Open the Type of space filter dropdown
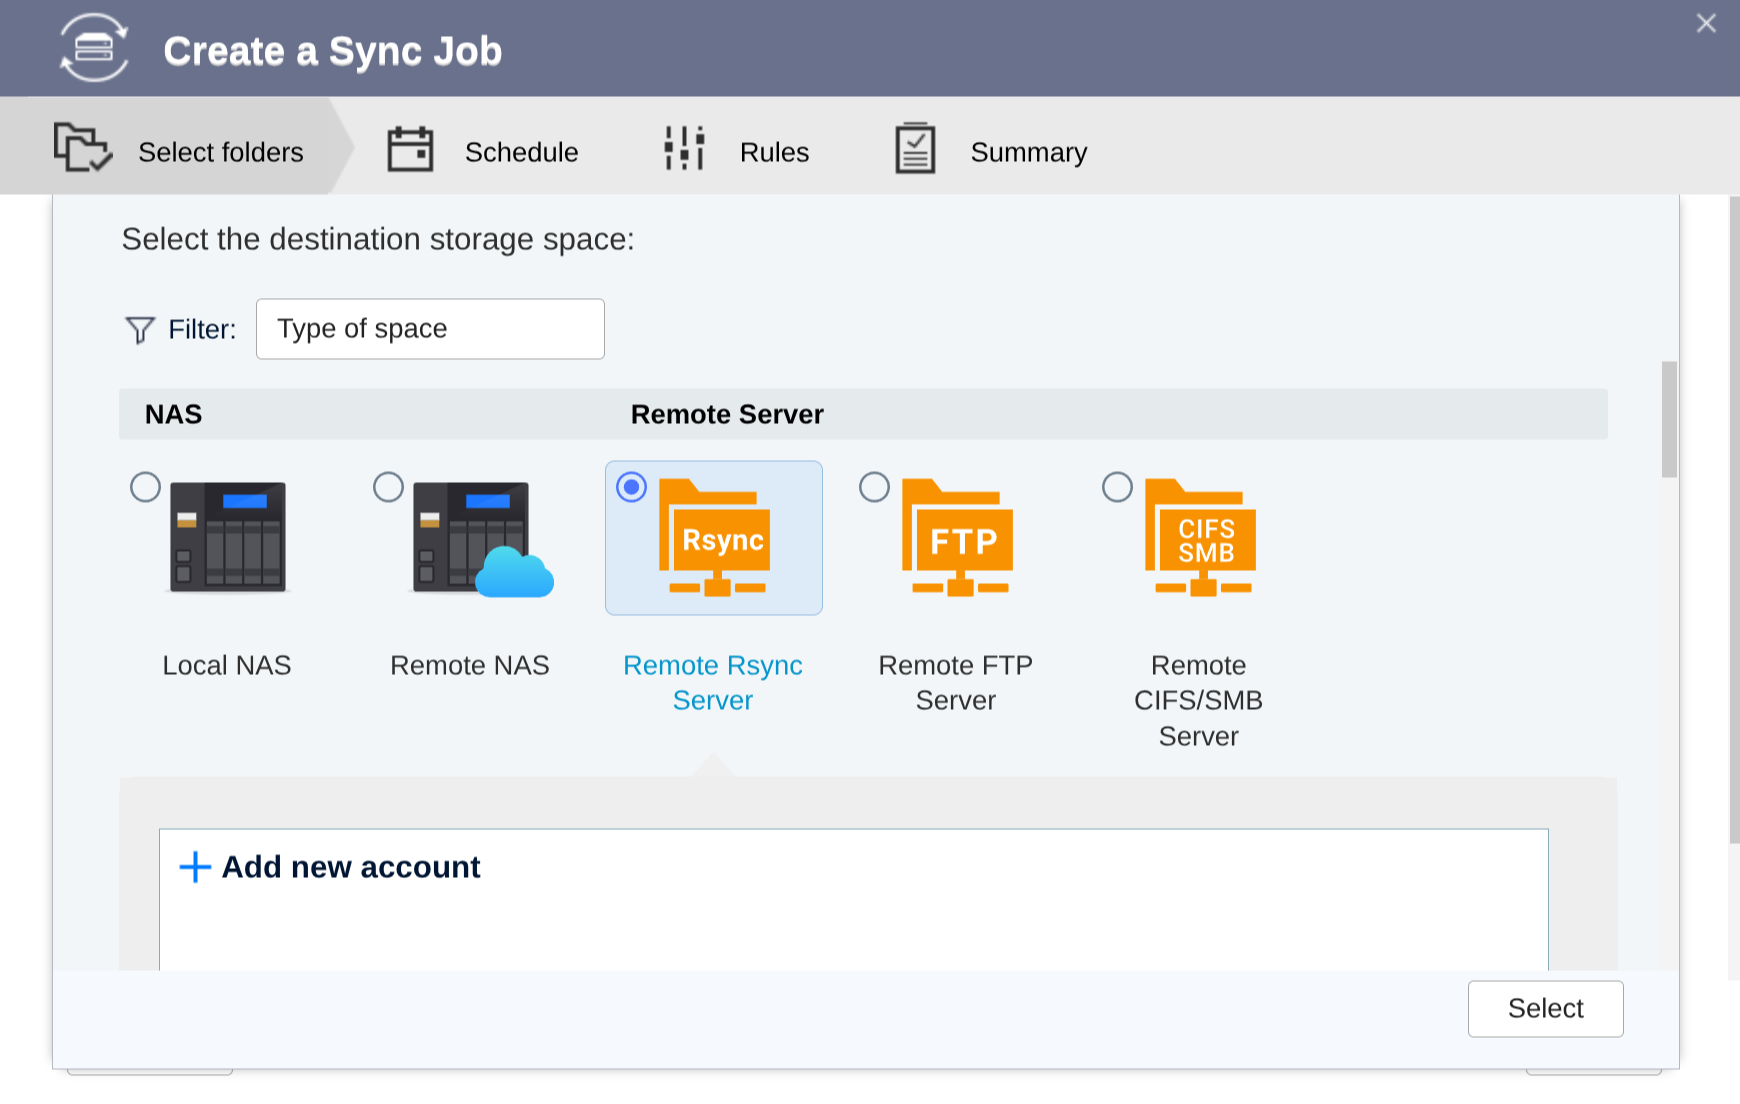This screenshot has width=1740, height=1104. point(430,329)
